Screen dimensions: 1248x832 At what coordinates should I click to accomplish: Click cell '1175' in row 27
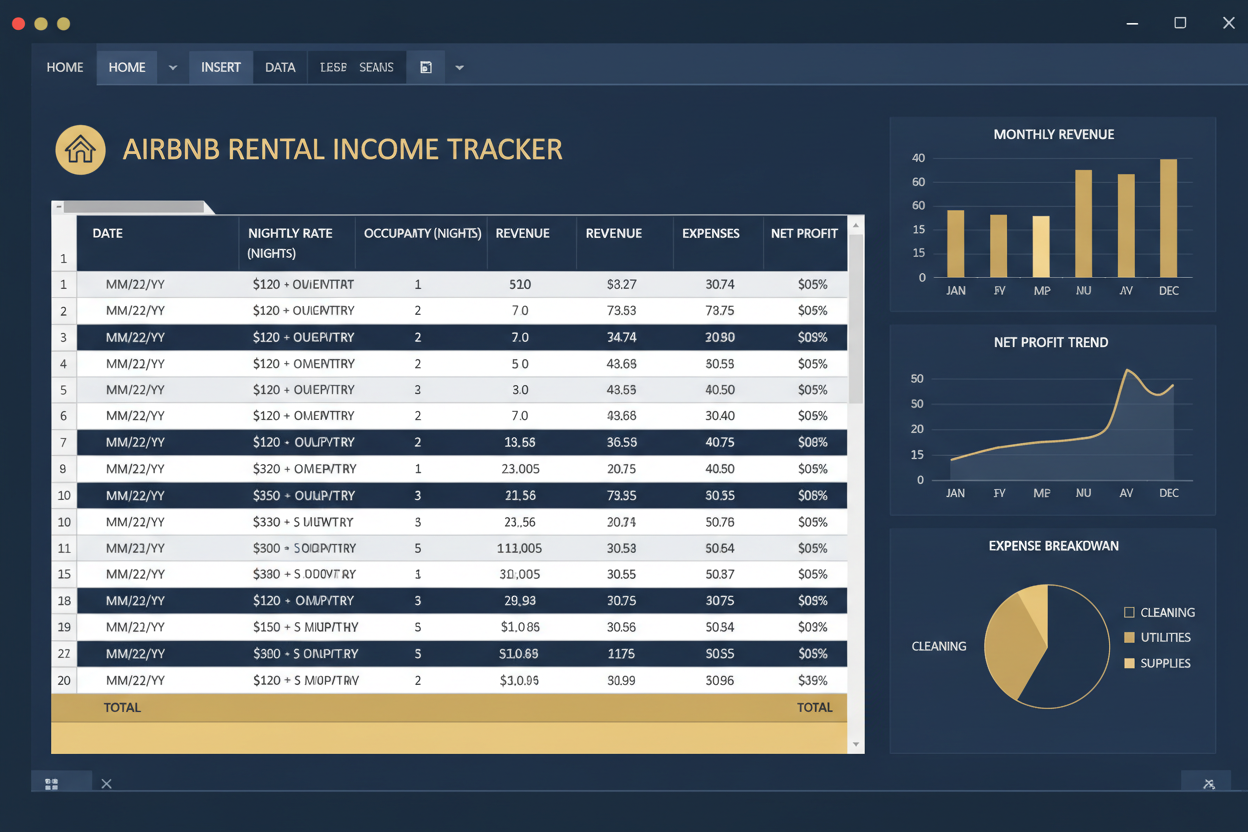621,653
